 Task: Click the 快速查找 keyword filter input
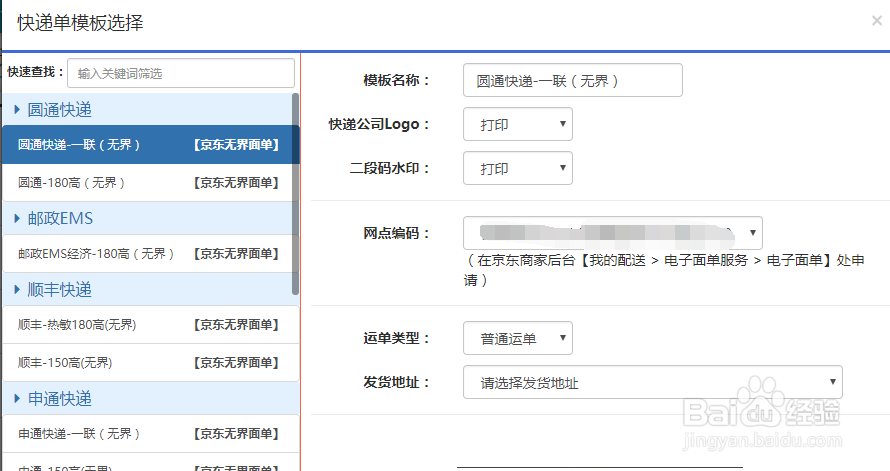tap(181, 73)
